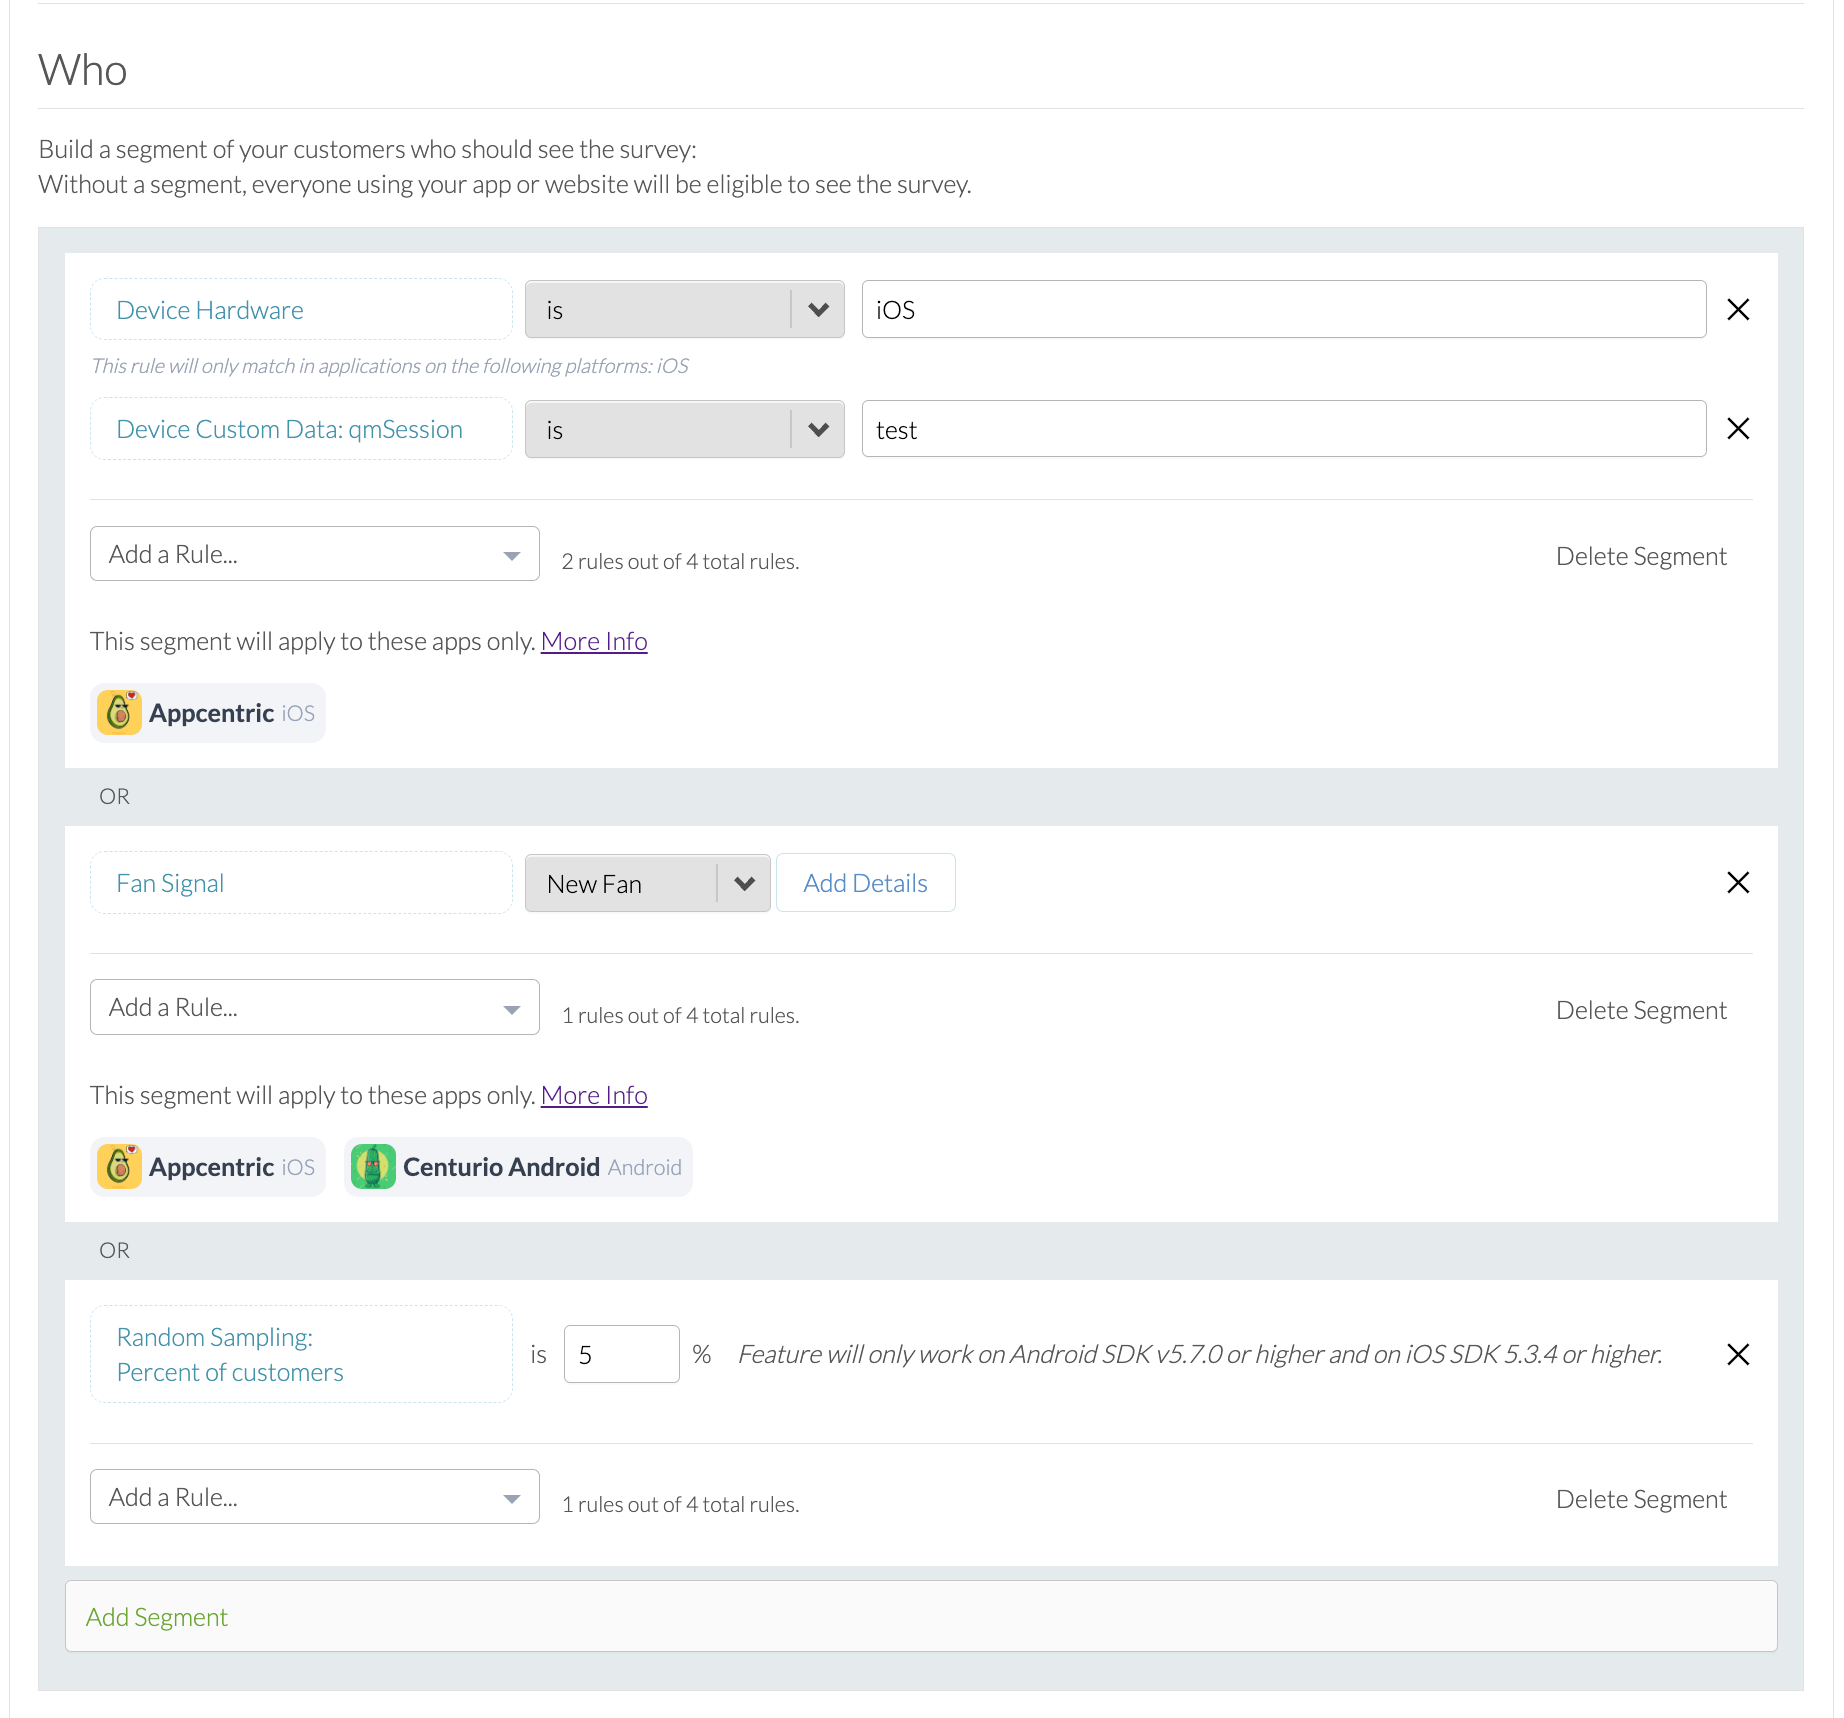Viewport: 1844px width, 1718px height.
Task: Open the qmSession operator 'is' dropdown
Action: (684, 430)
